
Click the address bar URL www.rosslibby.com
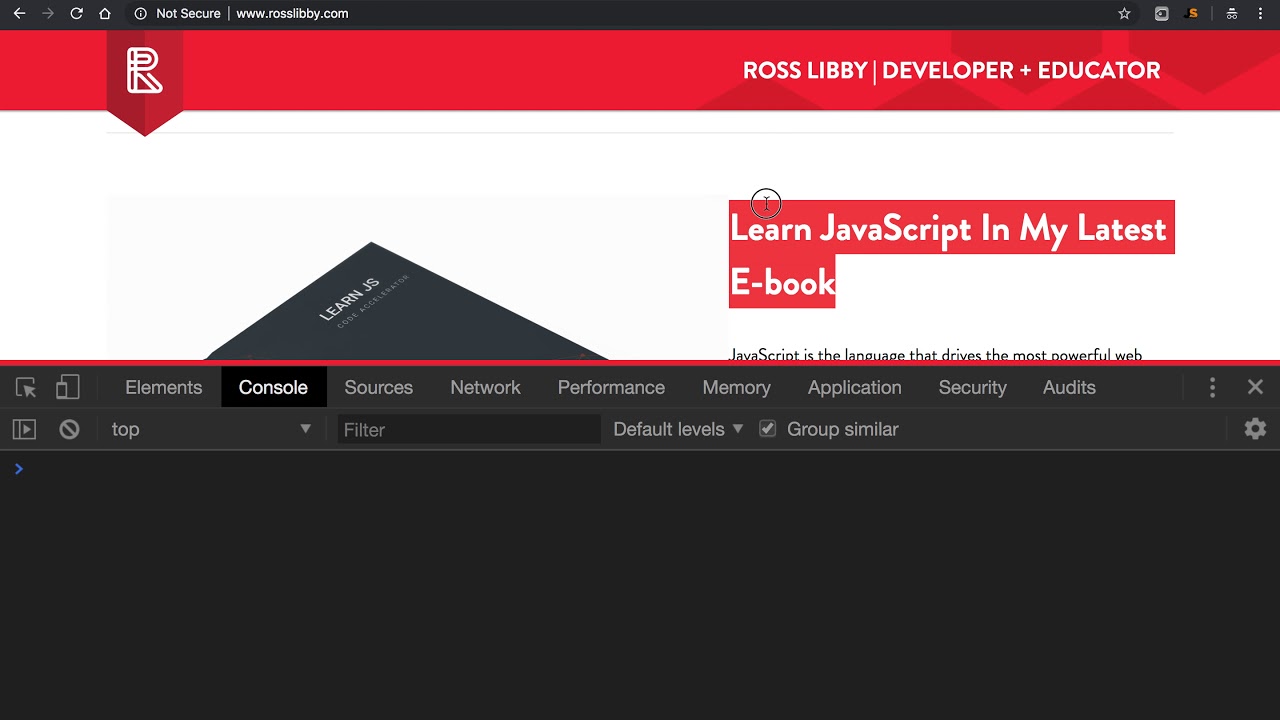point(292,14)
